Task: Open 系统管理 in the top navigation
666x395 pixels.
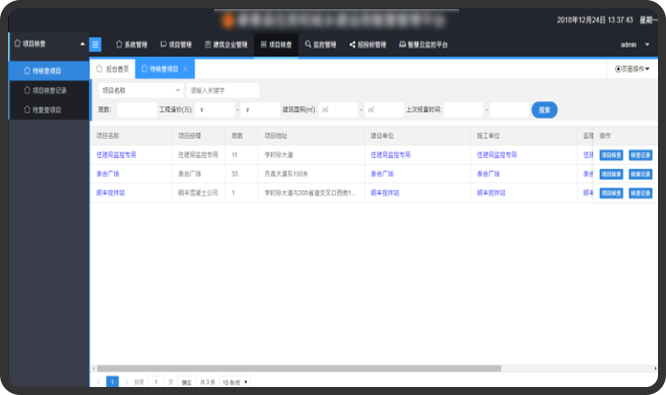Action: pyautogui.click(x=131, y=45)
